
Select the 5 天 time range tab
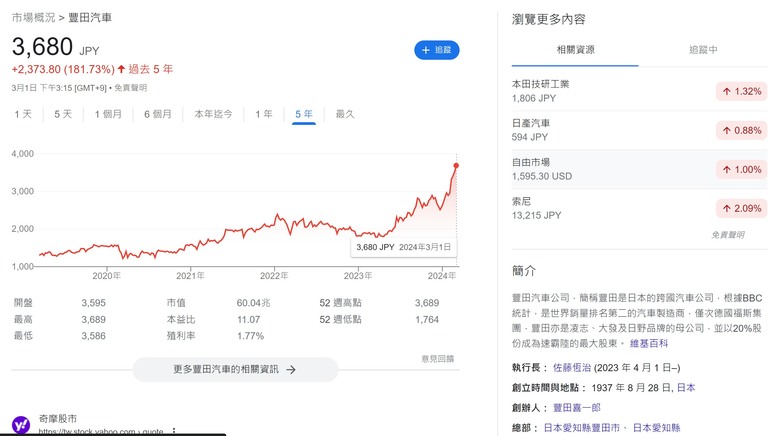pos(63,114)
